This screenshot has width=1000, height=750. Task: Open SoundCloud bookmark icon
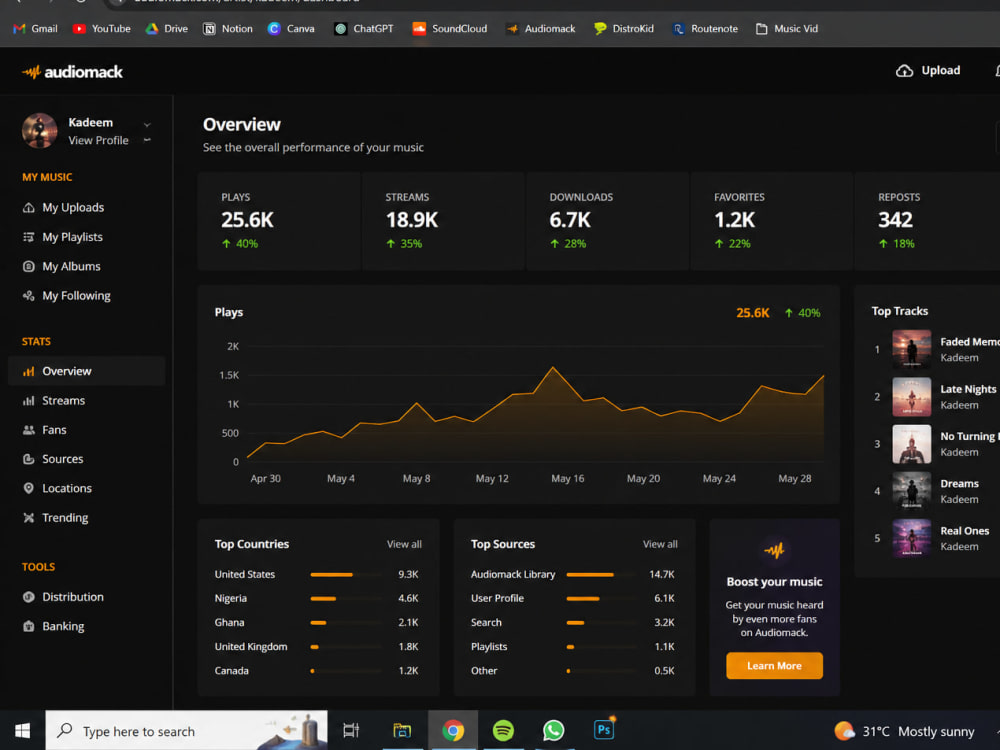419,29
